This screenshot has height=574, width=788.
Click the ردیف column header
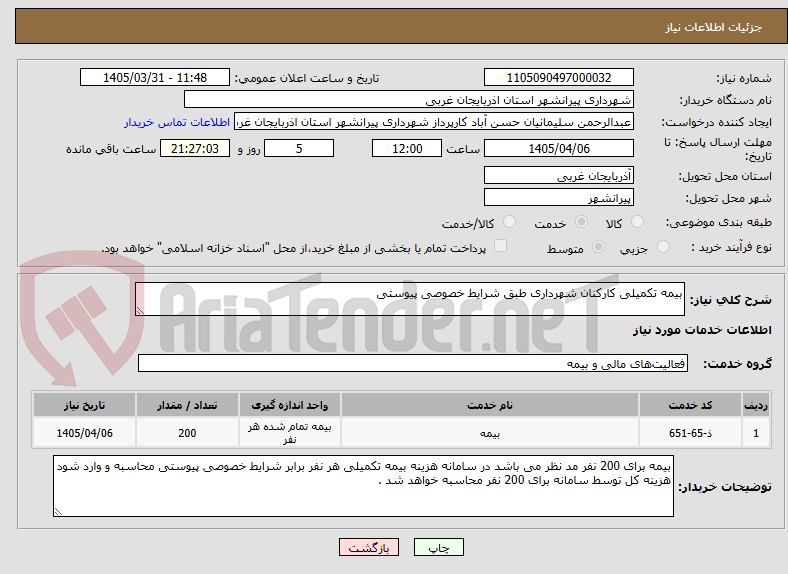click(x=756, y=405)
